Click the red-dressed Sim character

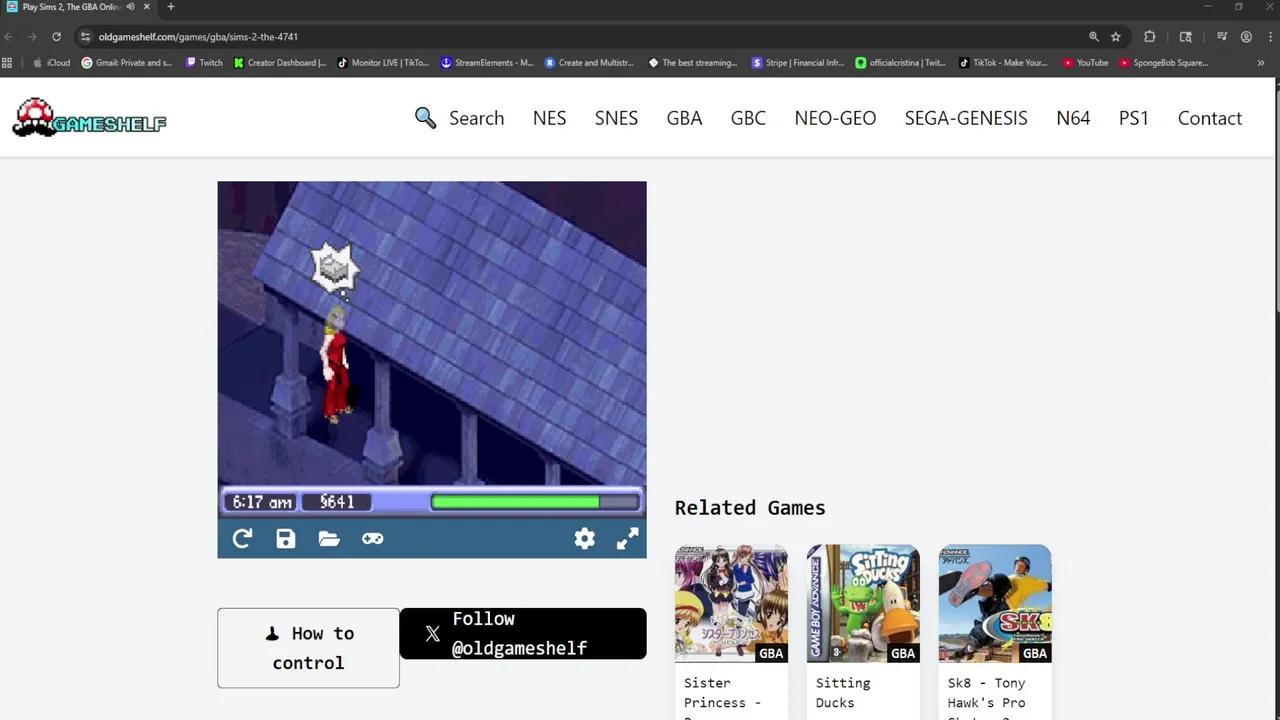click(x=336, y=365)
